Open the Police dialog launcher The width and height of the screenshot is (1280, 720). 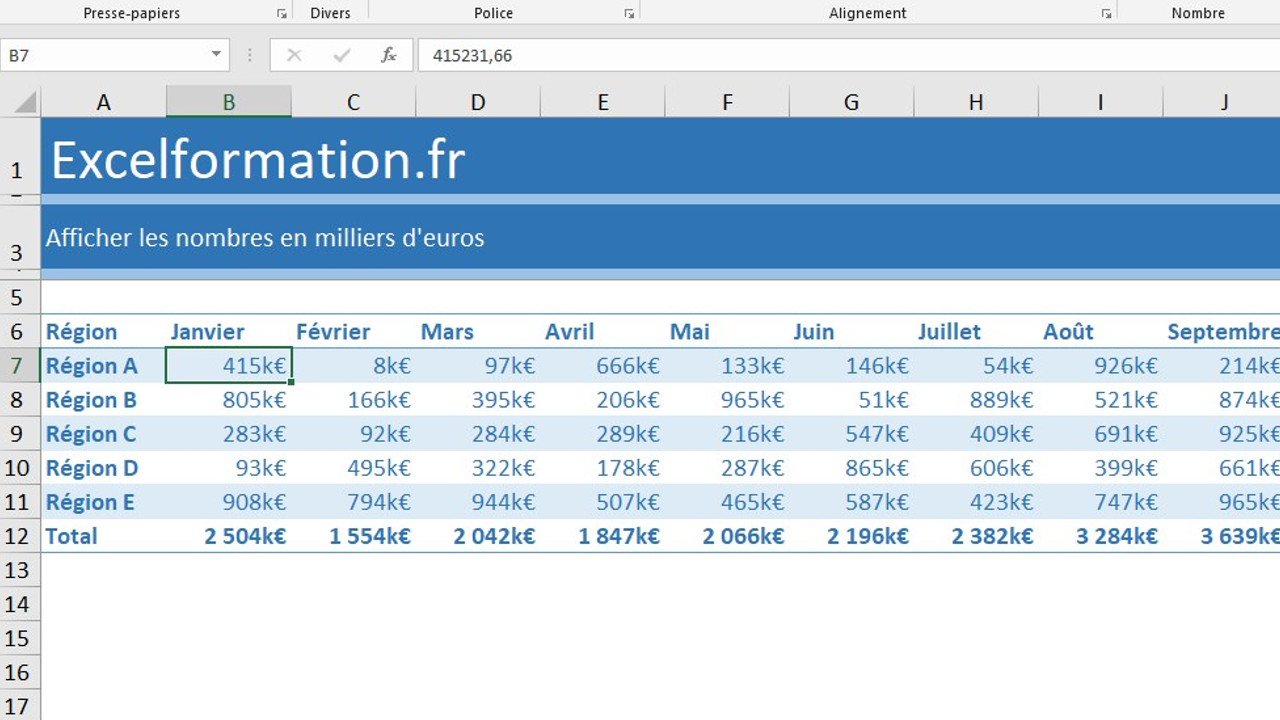629,14
